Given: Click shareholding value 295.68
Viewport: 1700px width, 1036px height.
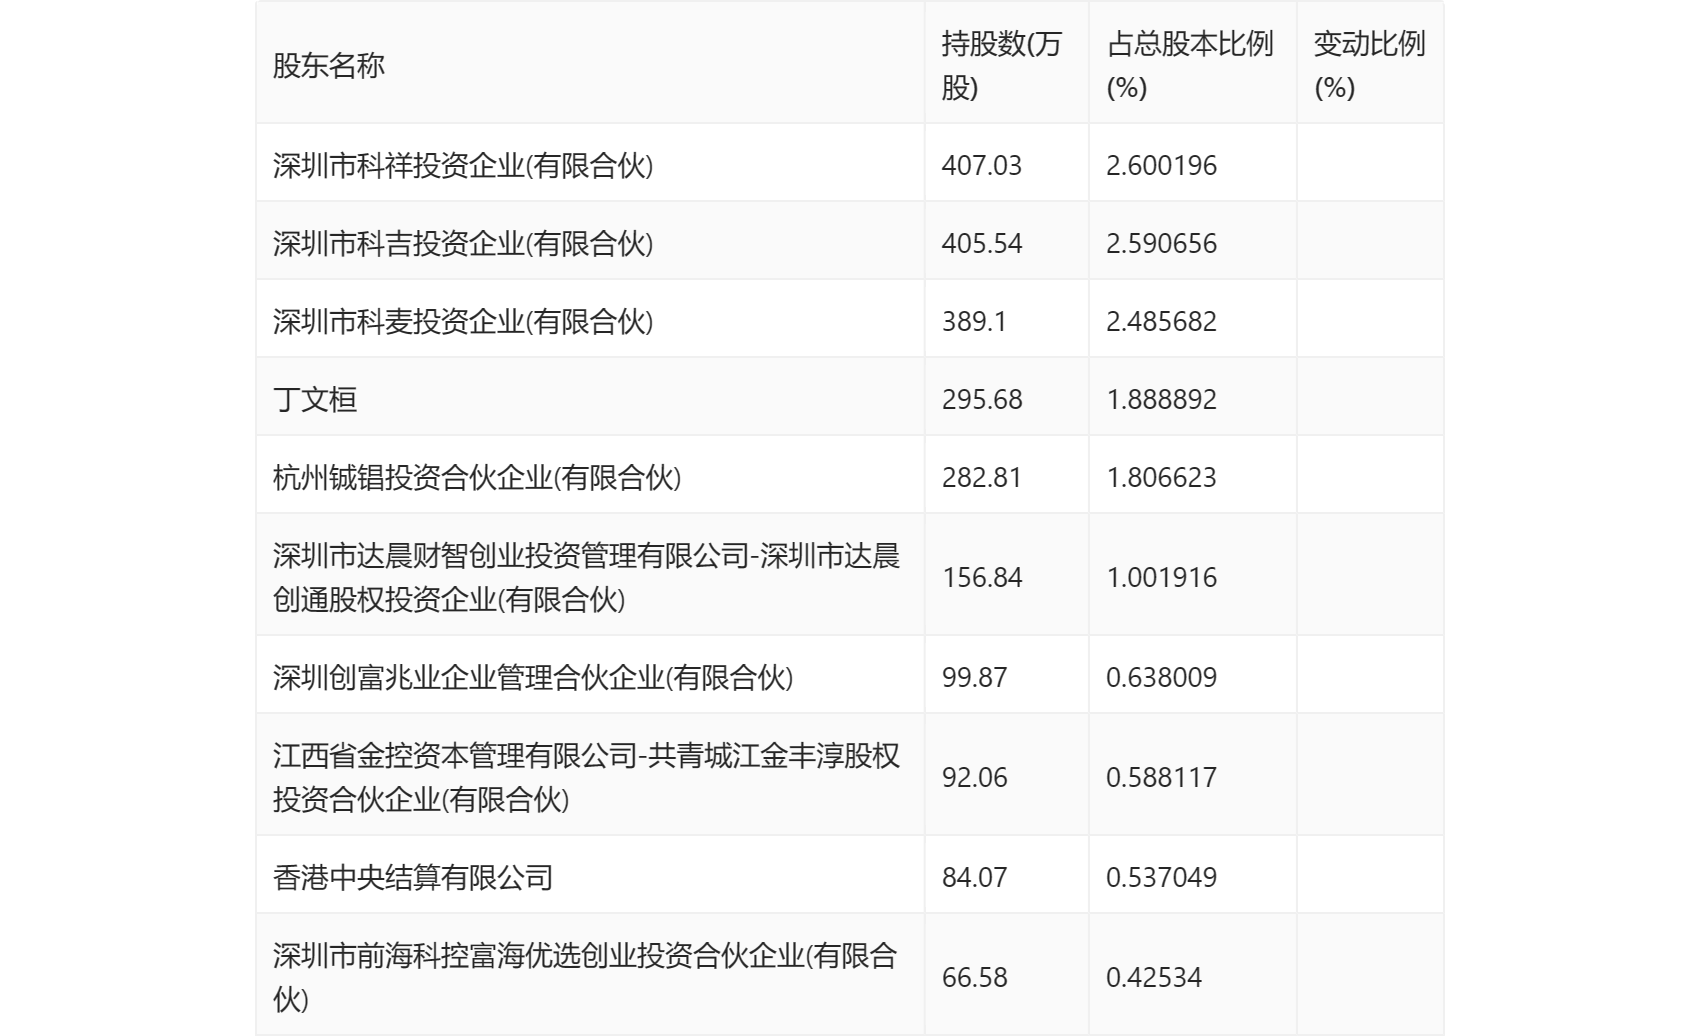Looking at the screenshot, I should point(982,399).
